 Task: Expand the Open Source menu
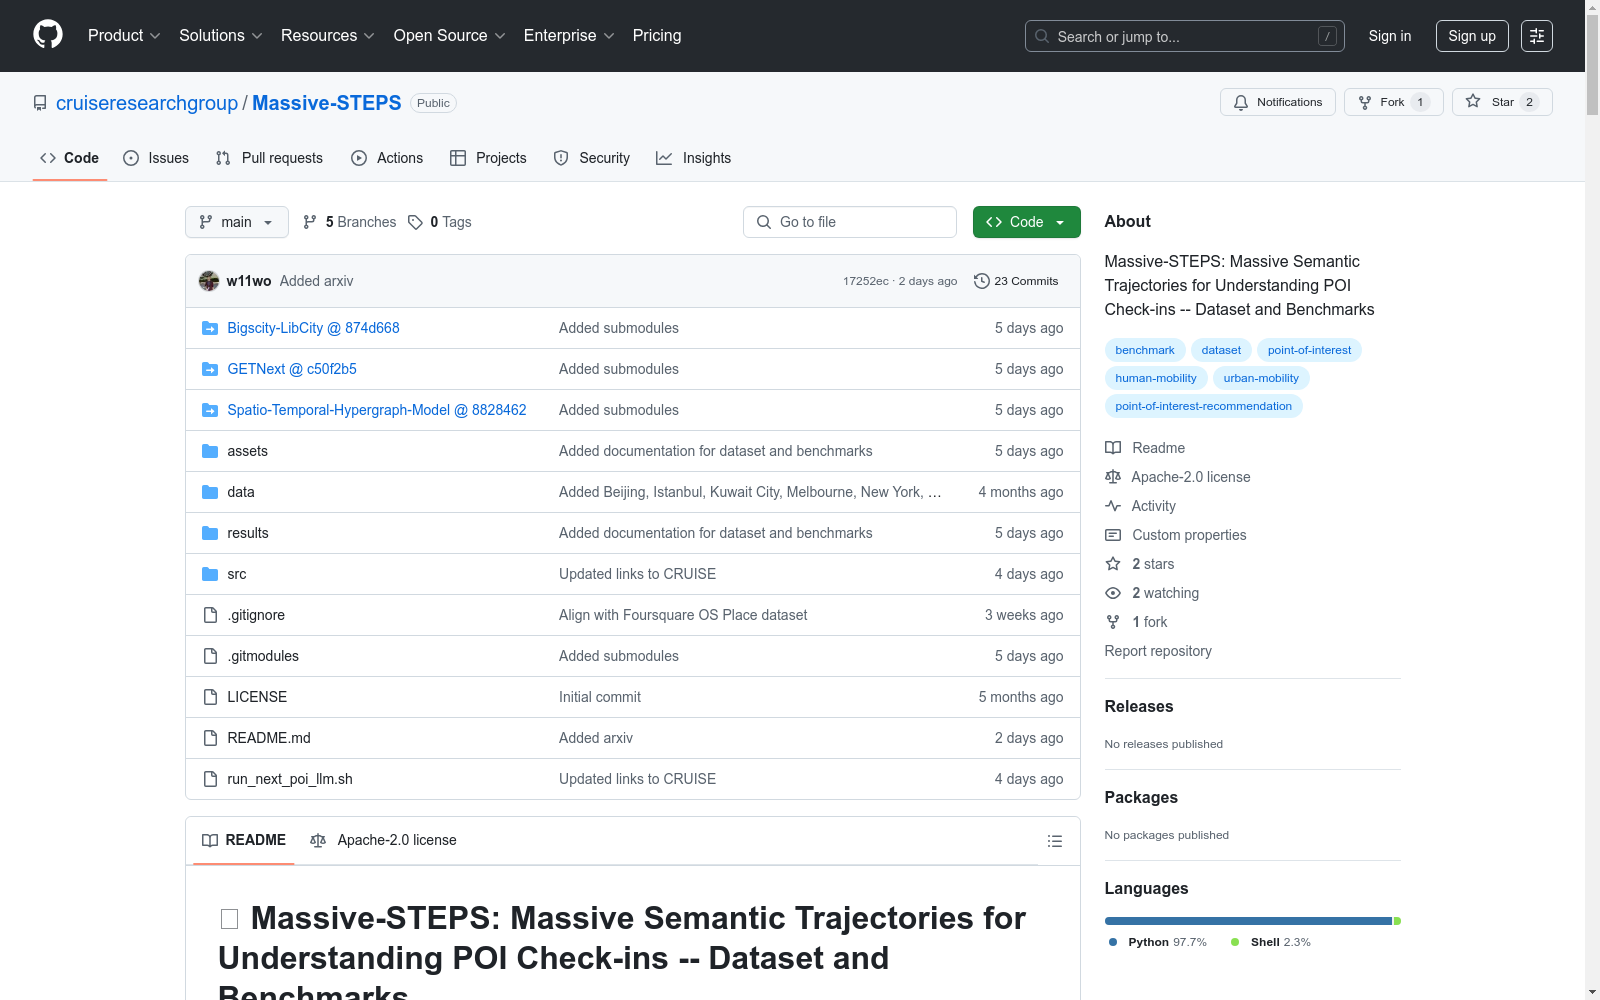point(450,36)
